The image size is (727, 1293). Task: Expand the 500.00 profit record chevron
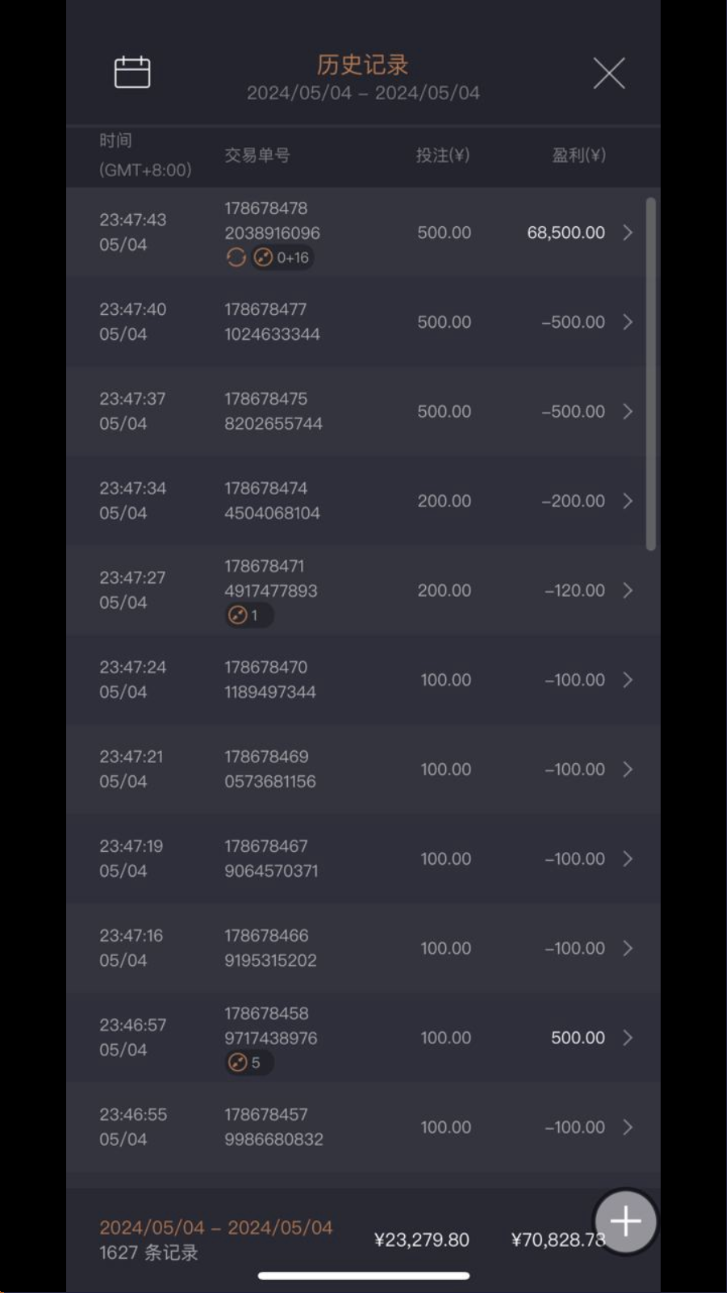(628, 1038)
